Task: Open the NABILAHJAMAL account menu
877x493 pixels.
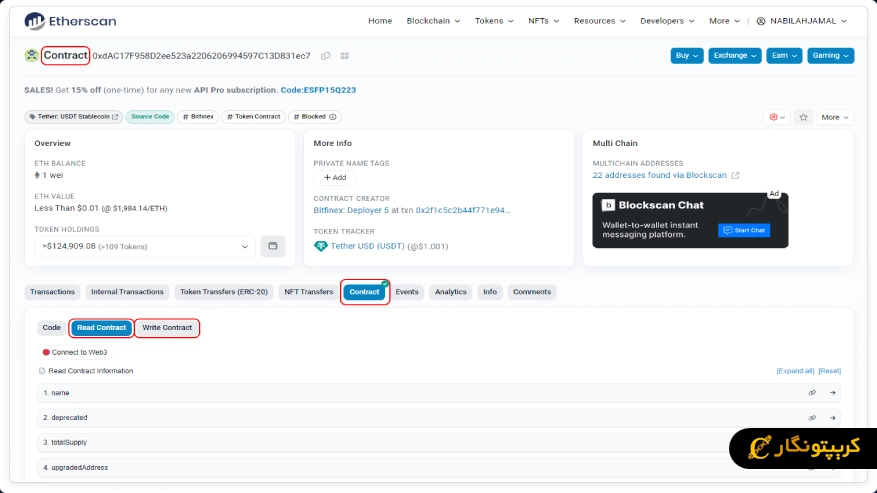Action: click(802, 21)
